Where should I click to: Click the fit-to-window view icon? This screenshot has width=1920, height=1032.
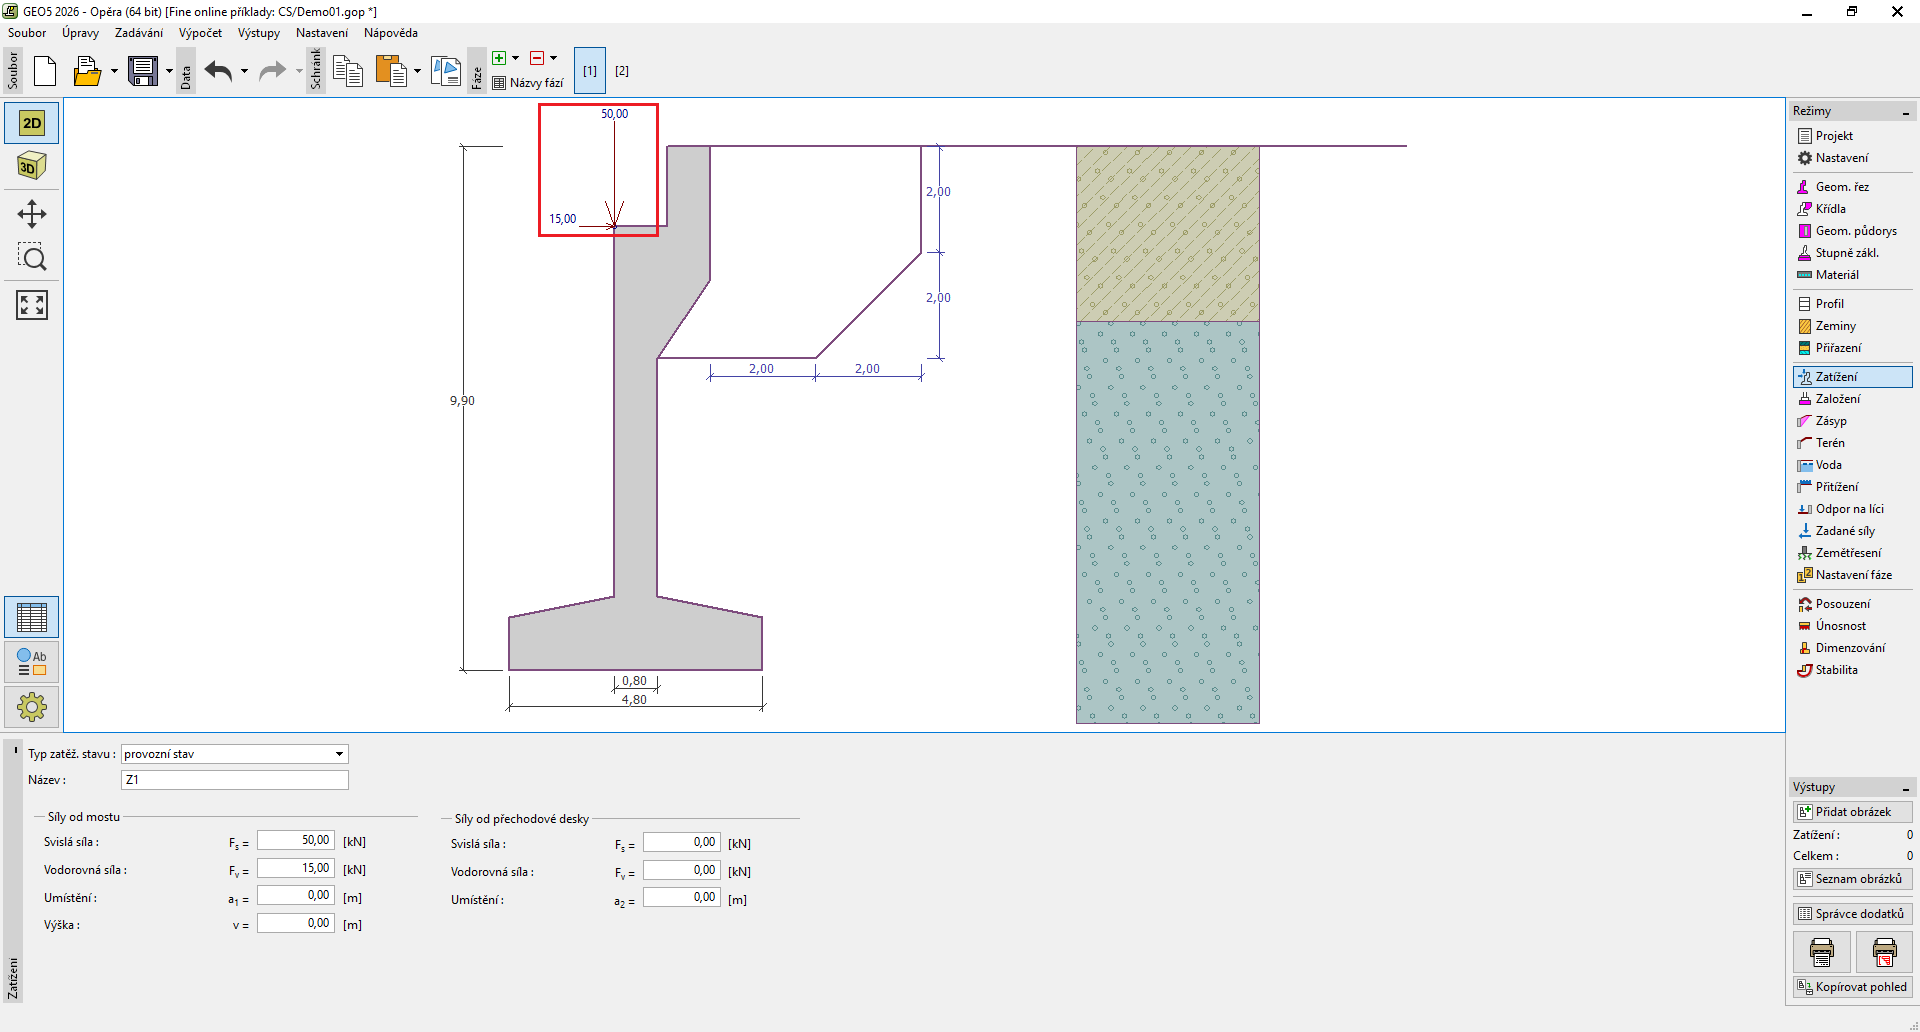pyautogui.click(x=31, y=305)
